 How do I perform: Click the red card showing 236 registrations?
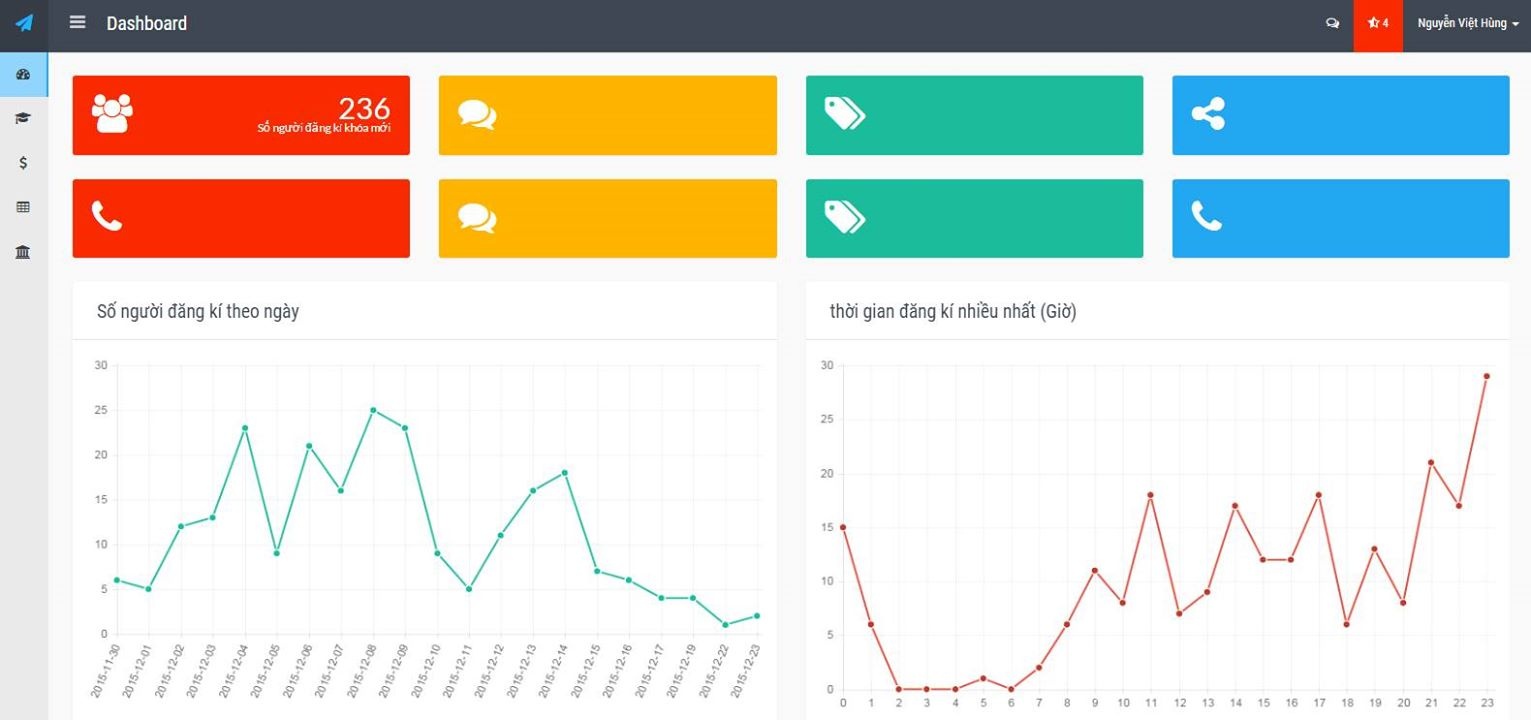[241, 115]
